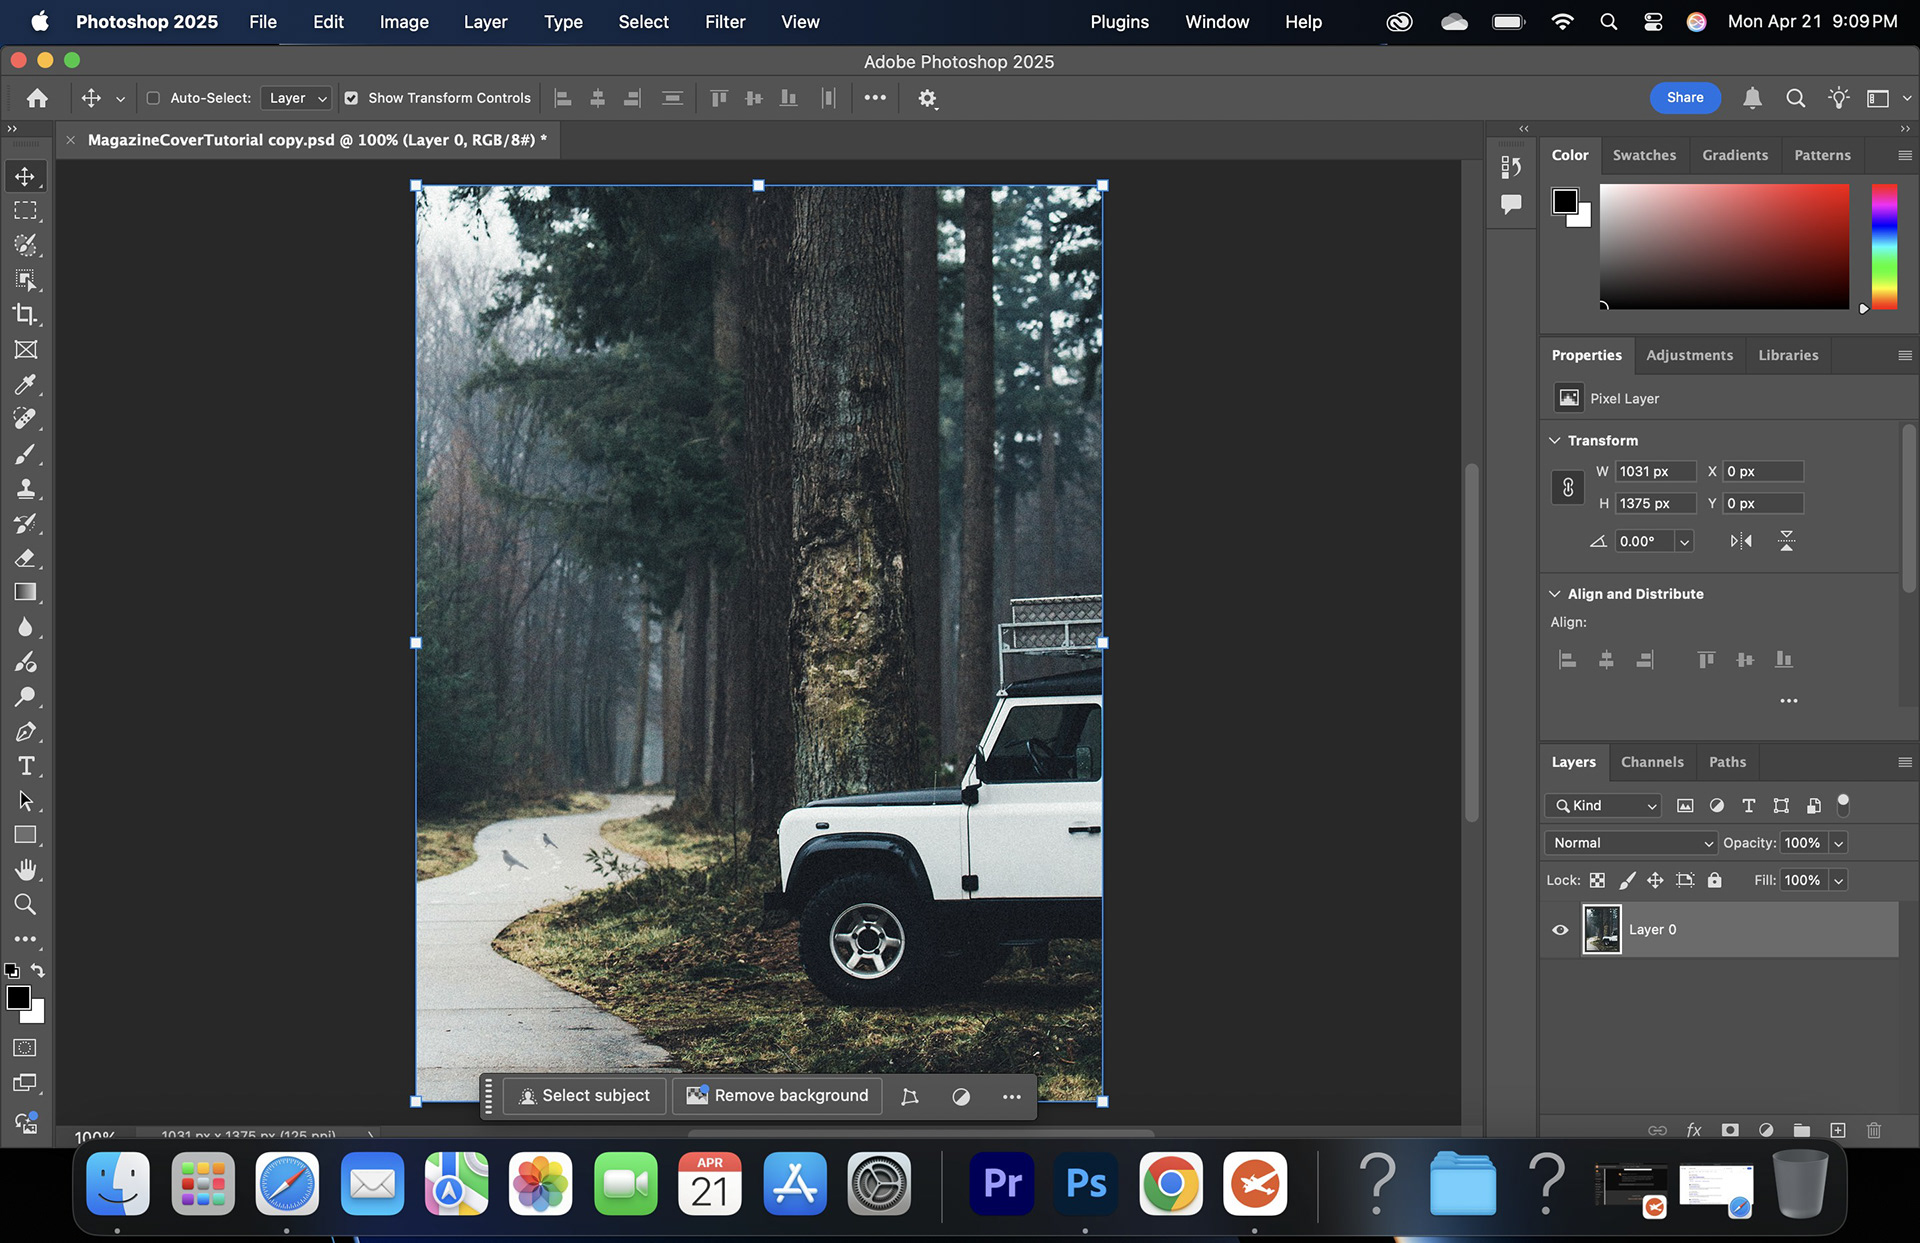Viewport: 1920px width, 1243px height.
Task: Click the flip horizontal icon in Transform
Action: 1741,541
